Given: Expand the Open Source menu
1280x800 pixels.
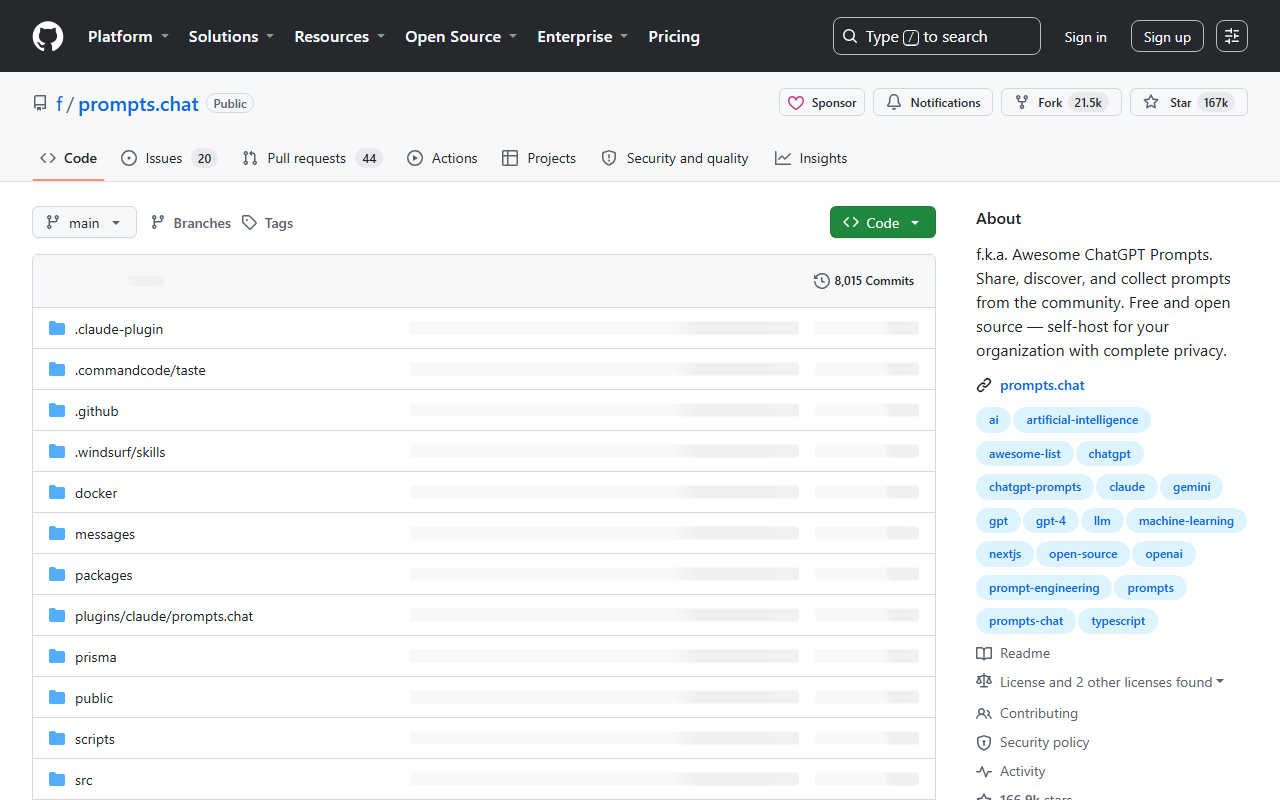Looking at the screenshot, I should click(x=461, y=36).
